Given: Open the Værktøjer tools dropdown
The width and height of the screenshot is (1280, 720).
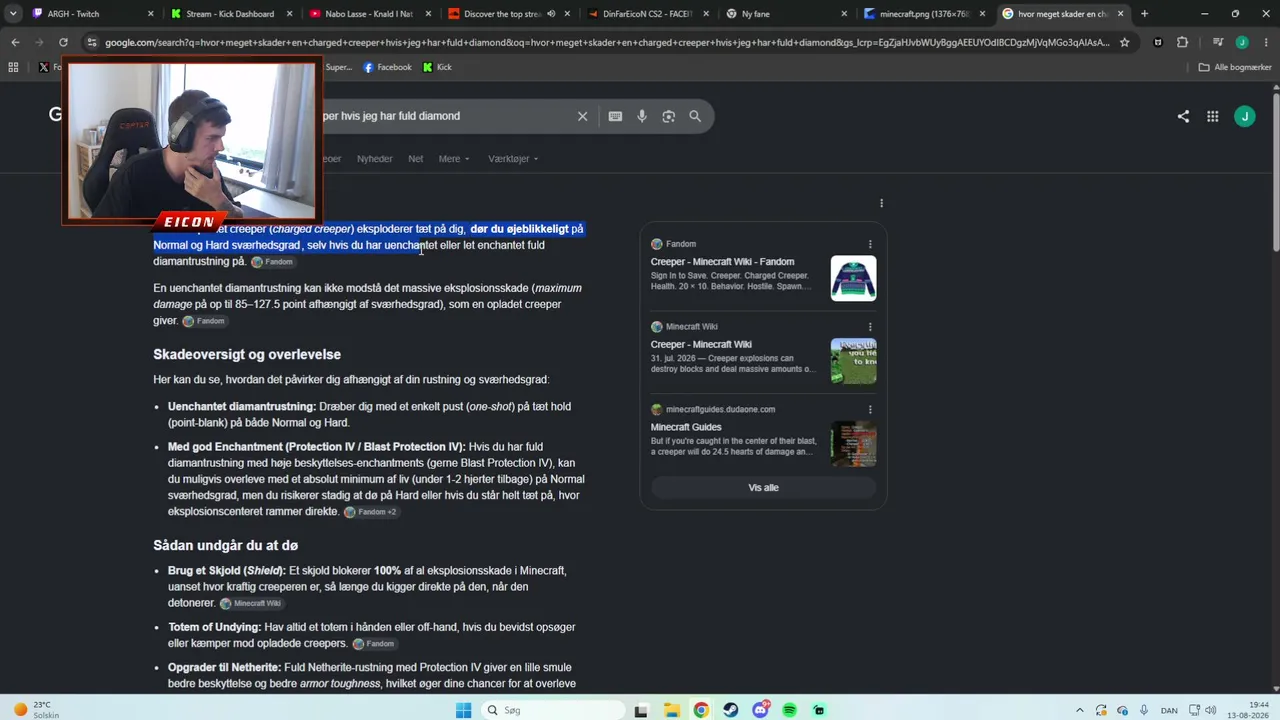Looking at the screenshot, I should coord(513,159).
